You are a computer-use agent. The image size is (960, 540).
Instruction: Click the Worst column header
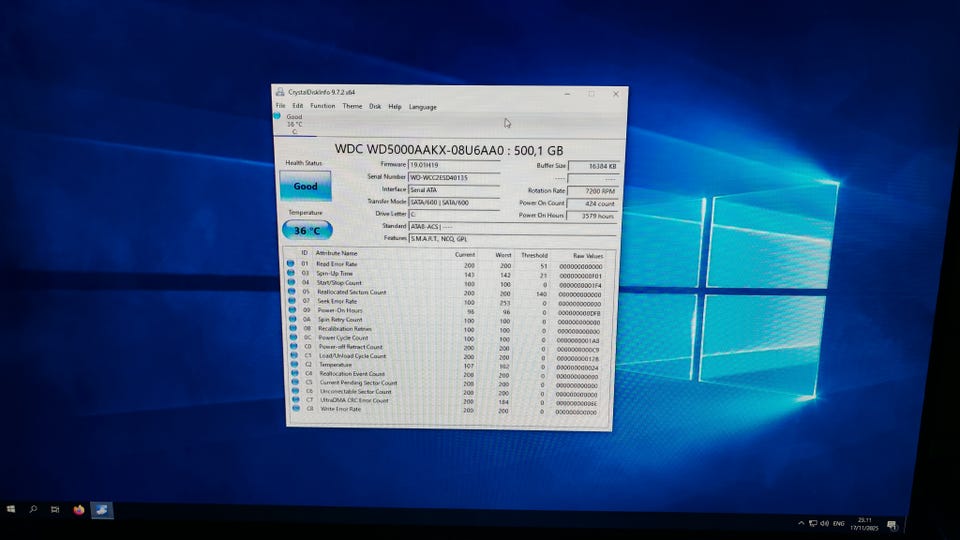point(503,255)
